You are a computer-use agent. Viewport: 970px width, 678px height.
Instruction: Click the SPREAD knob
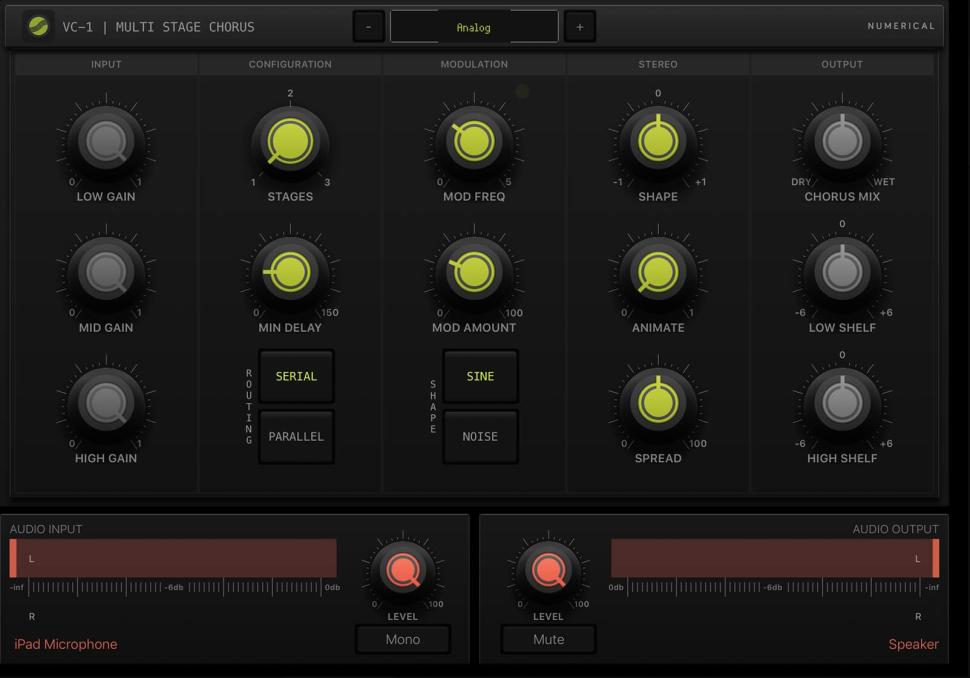pos(658,403)
